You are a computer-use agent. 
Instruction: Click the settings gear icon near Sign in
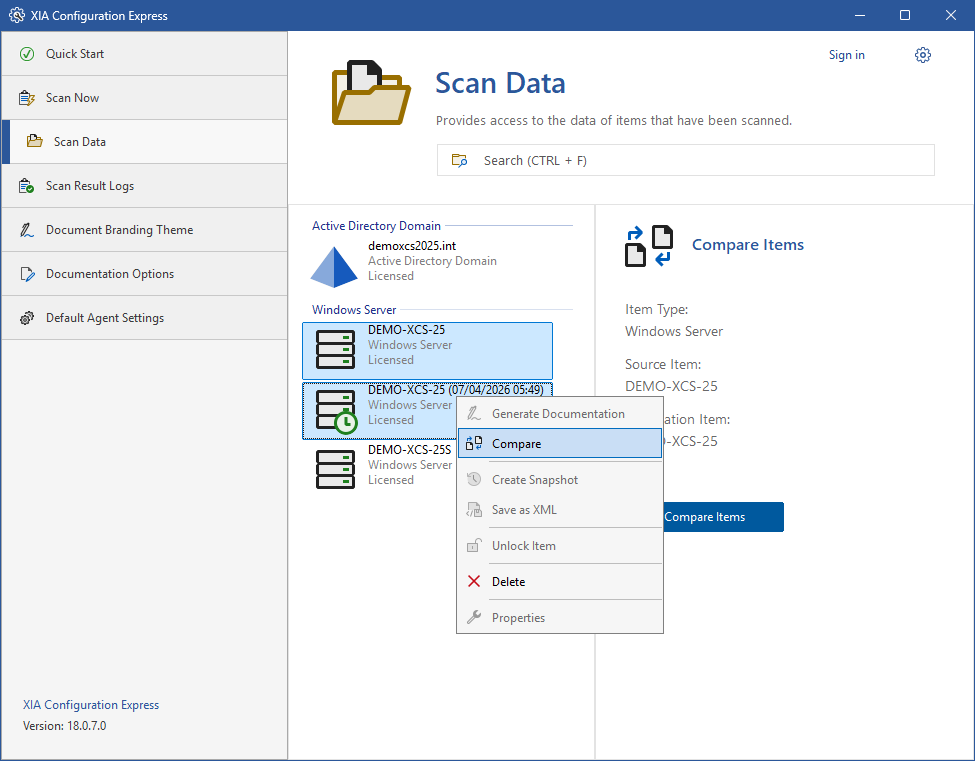[922, 55]
